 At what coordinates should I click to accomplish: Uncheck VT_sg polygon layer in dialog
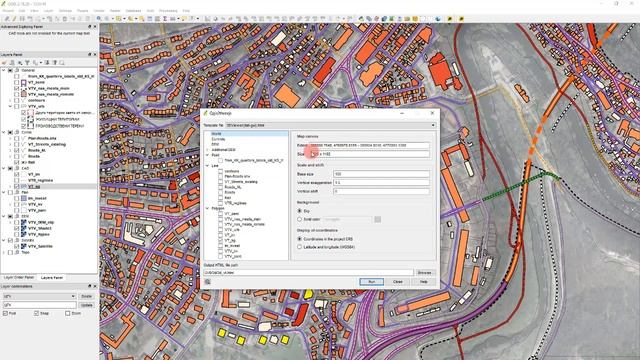220,240
